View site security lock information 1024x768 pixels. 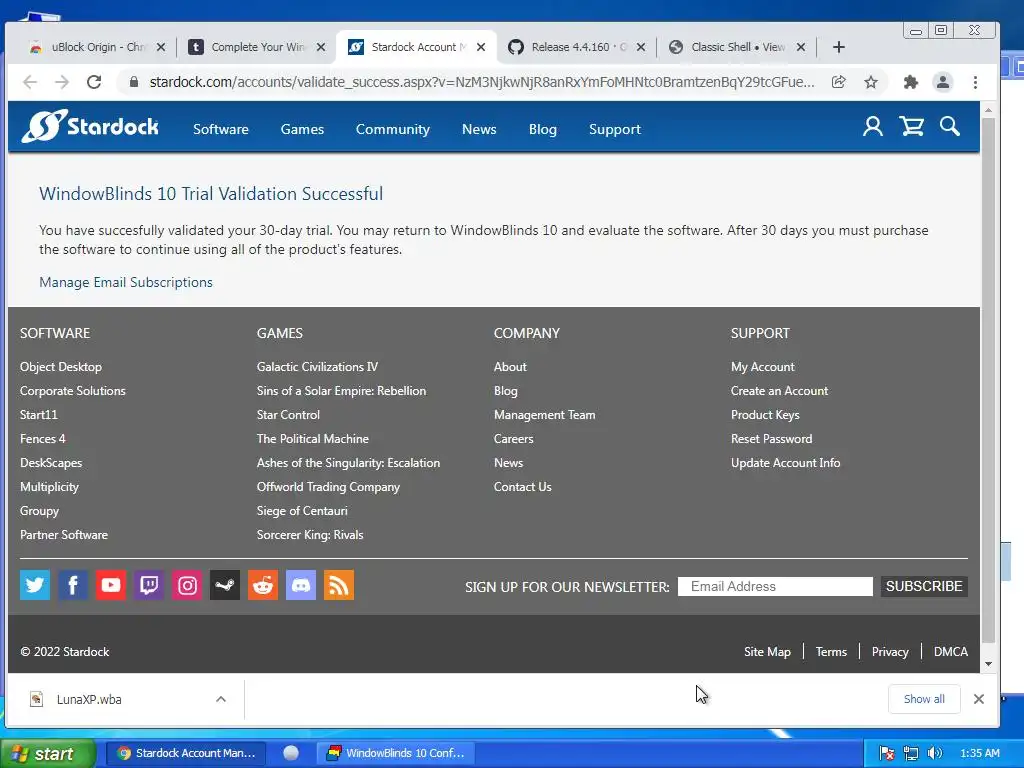pos(134,82)
